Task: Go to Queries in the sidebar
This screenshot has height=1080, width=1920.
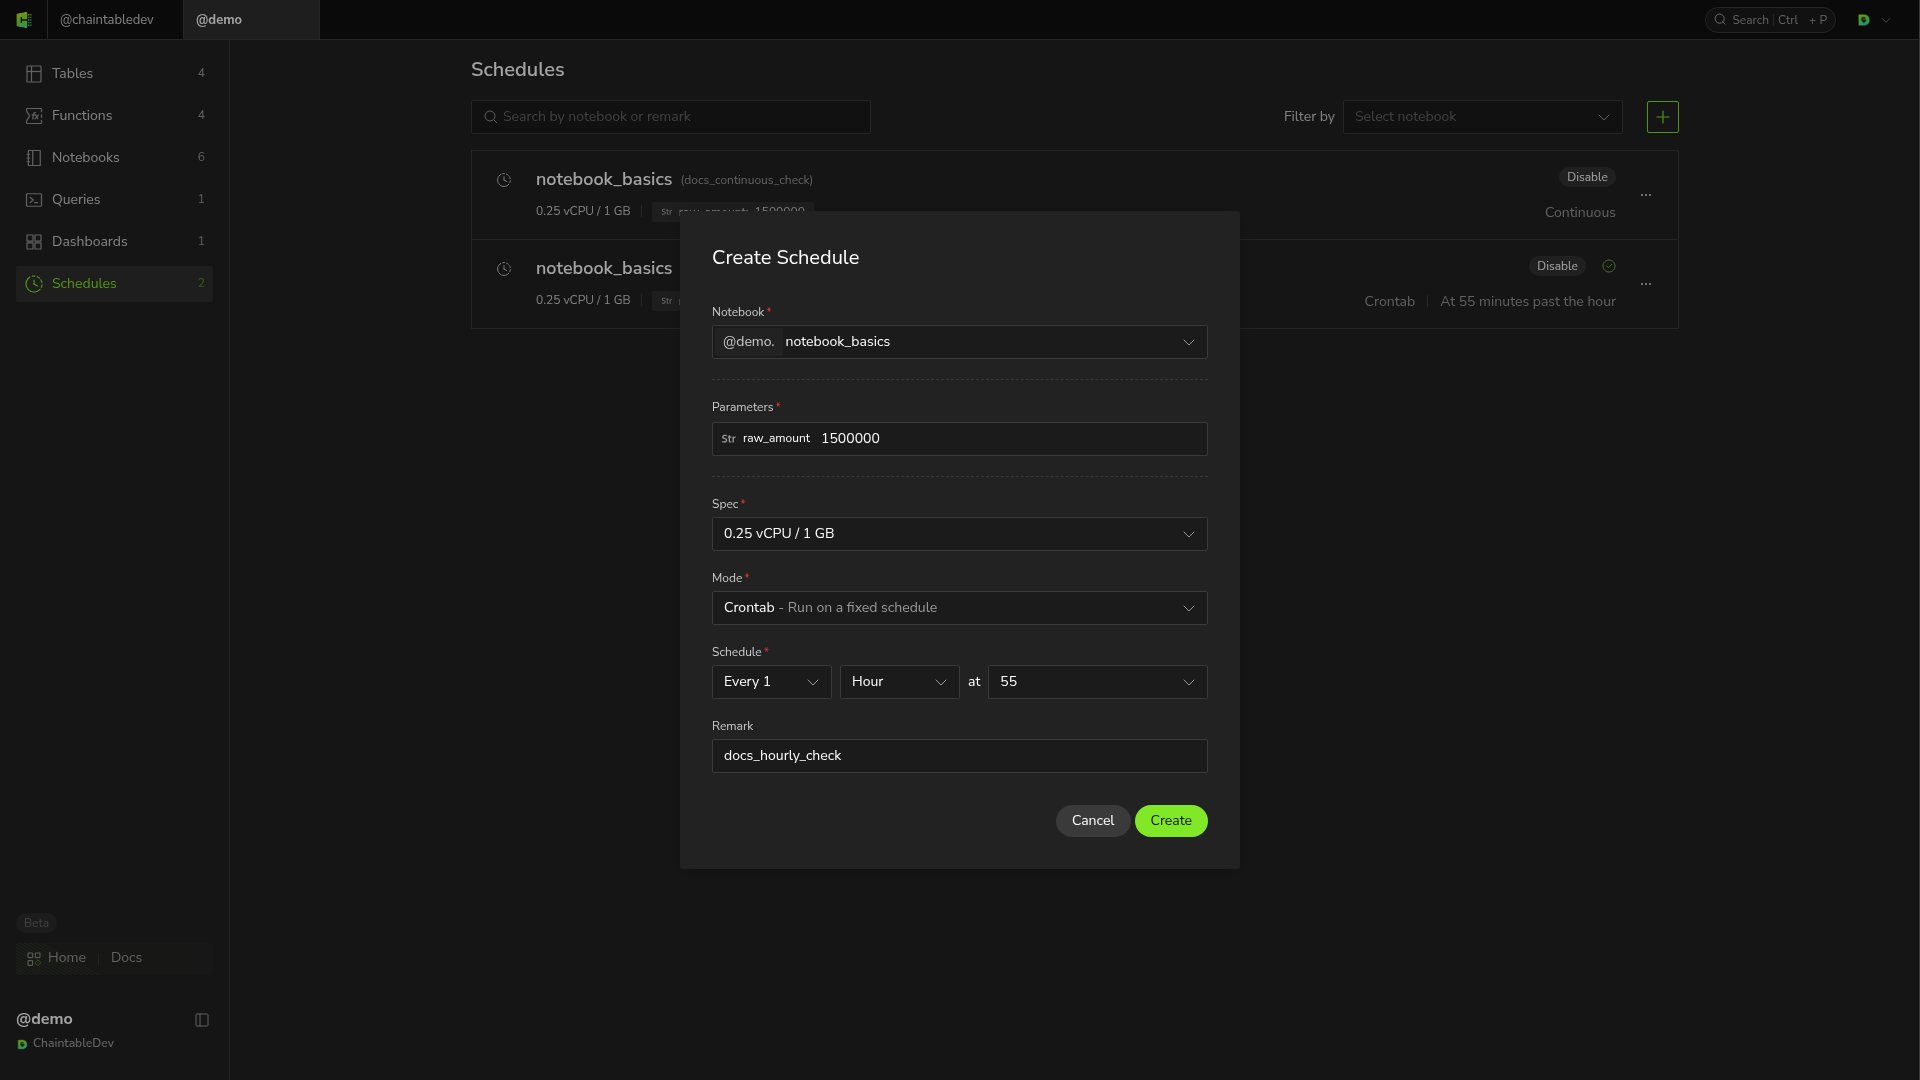Action: pos(115,200)
